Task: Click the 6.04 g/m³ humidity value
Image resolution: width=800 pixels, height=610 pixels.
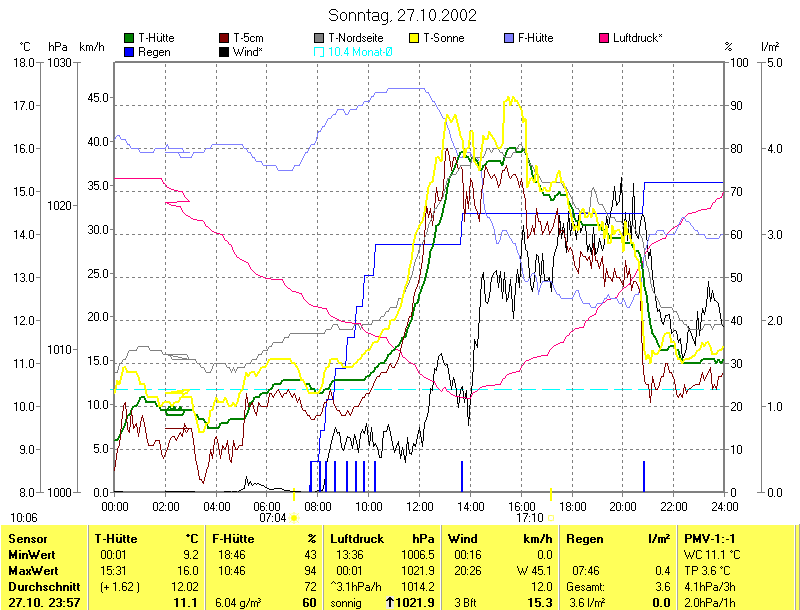Action: tap(238, 603)
